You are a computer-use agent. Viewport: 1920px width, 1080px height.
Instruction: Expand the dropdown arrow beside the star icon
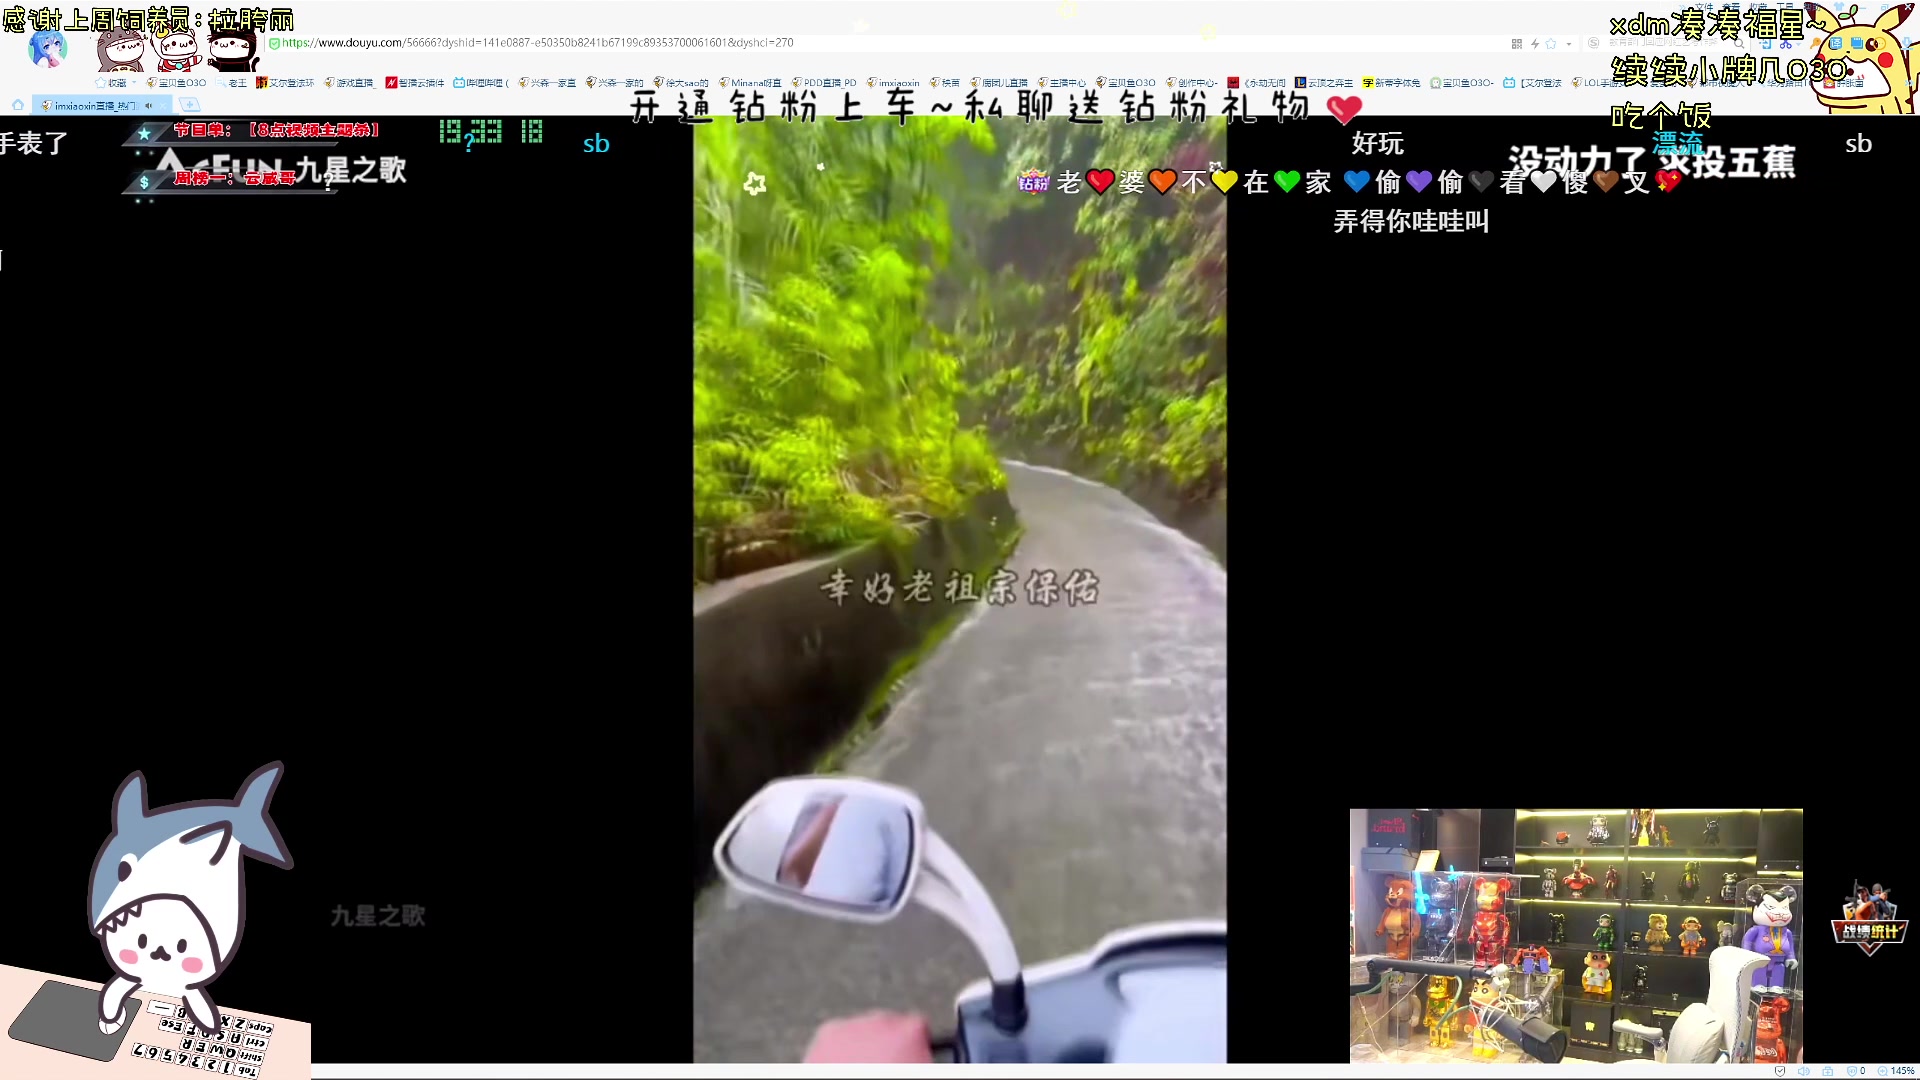(x=1569, y=44)
